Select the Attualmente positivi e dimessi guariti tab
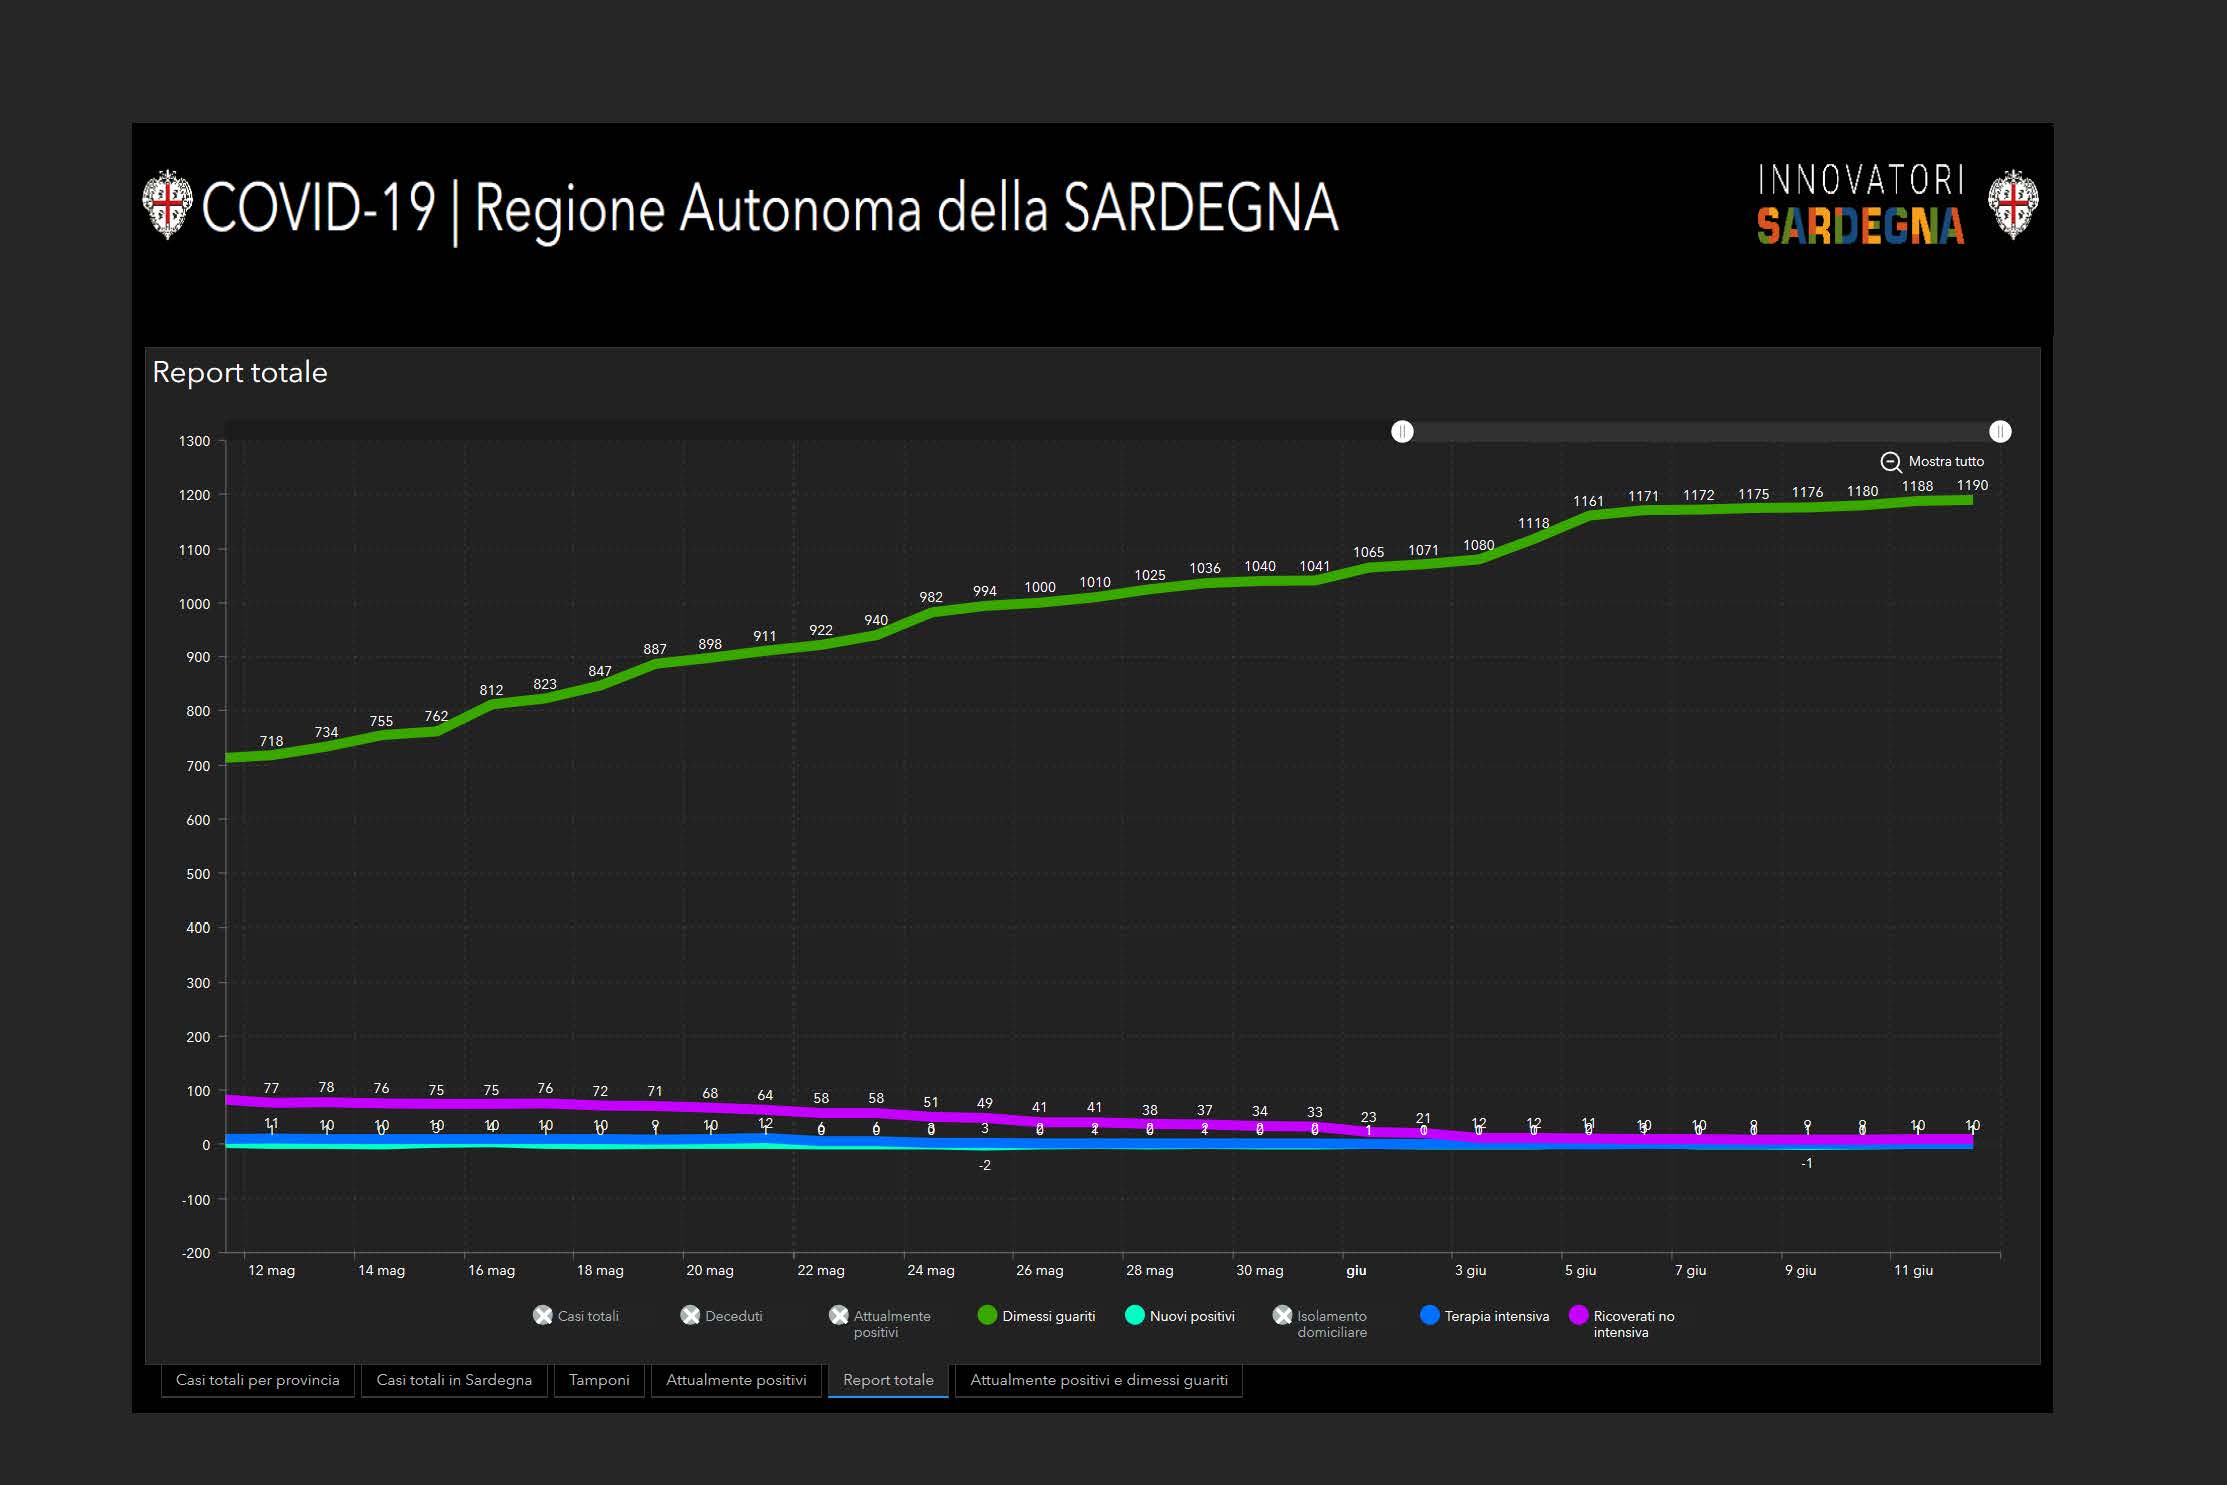The height and width of the screenshot is (1485, 2227). (x=1098, y=1380)
